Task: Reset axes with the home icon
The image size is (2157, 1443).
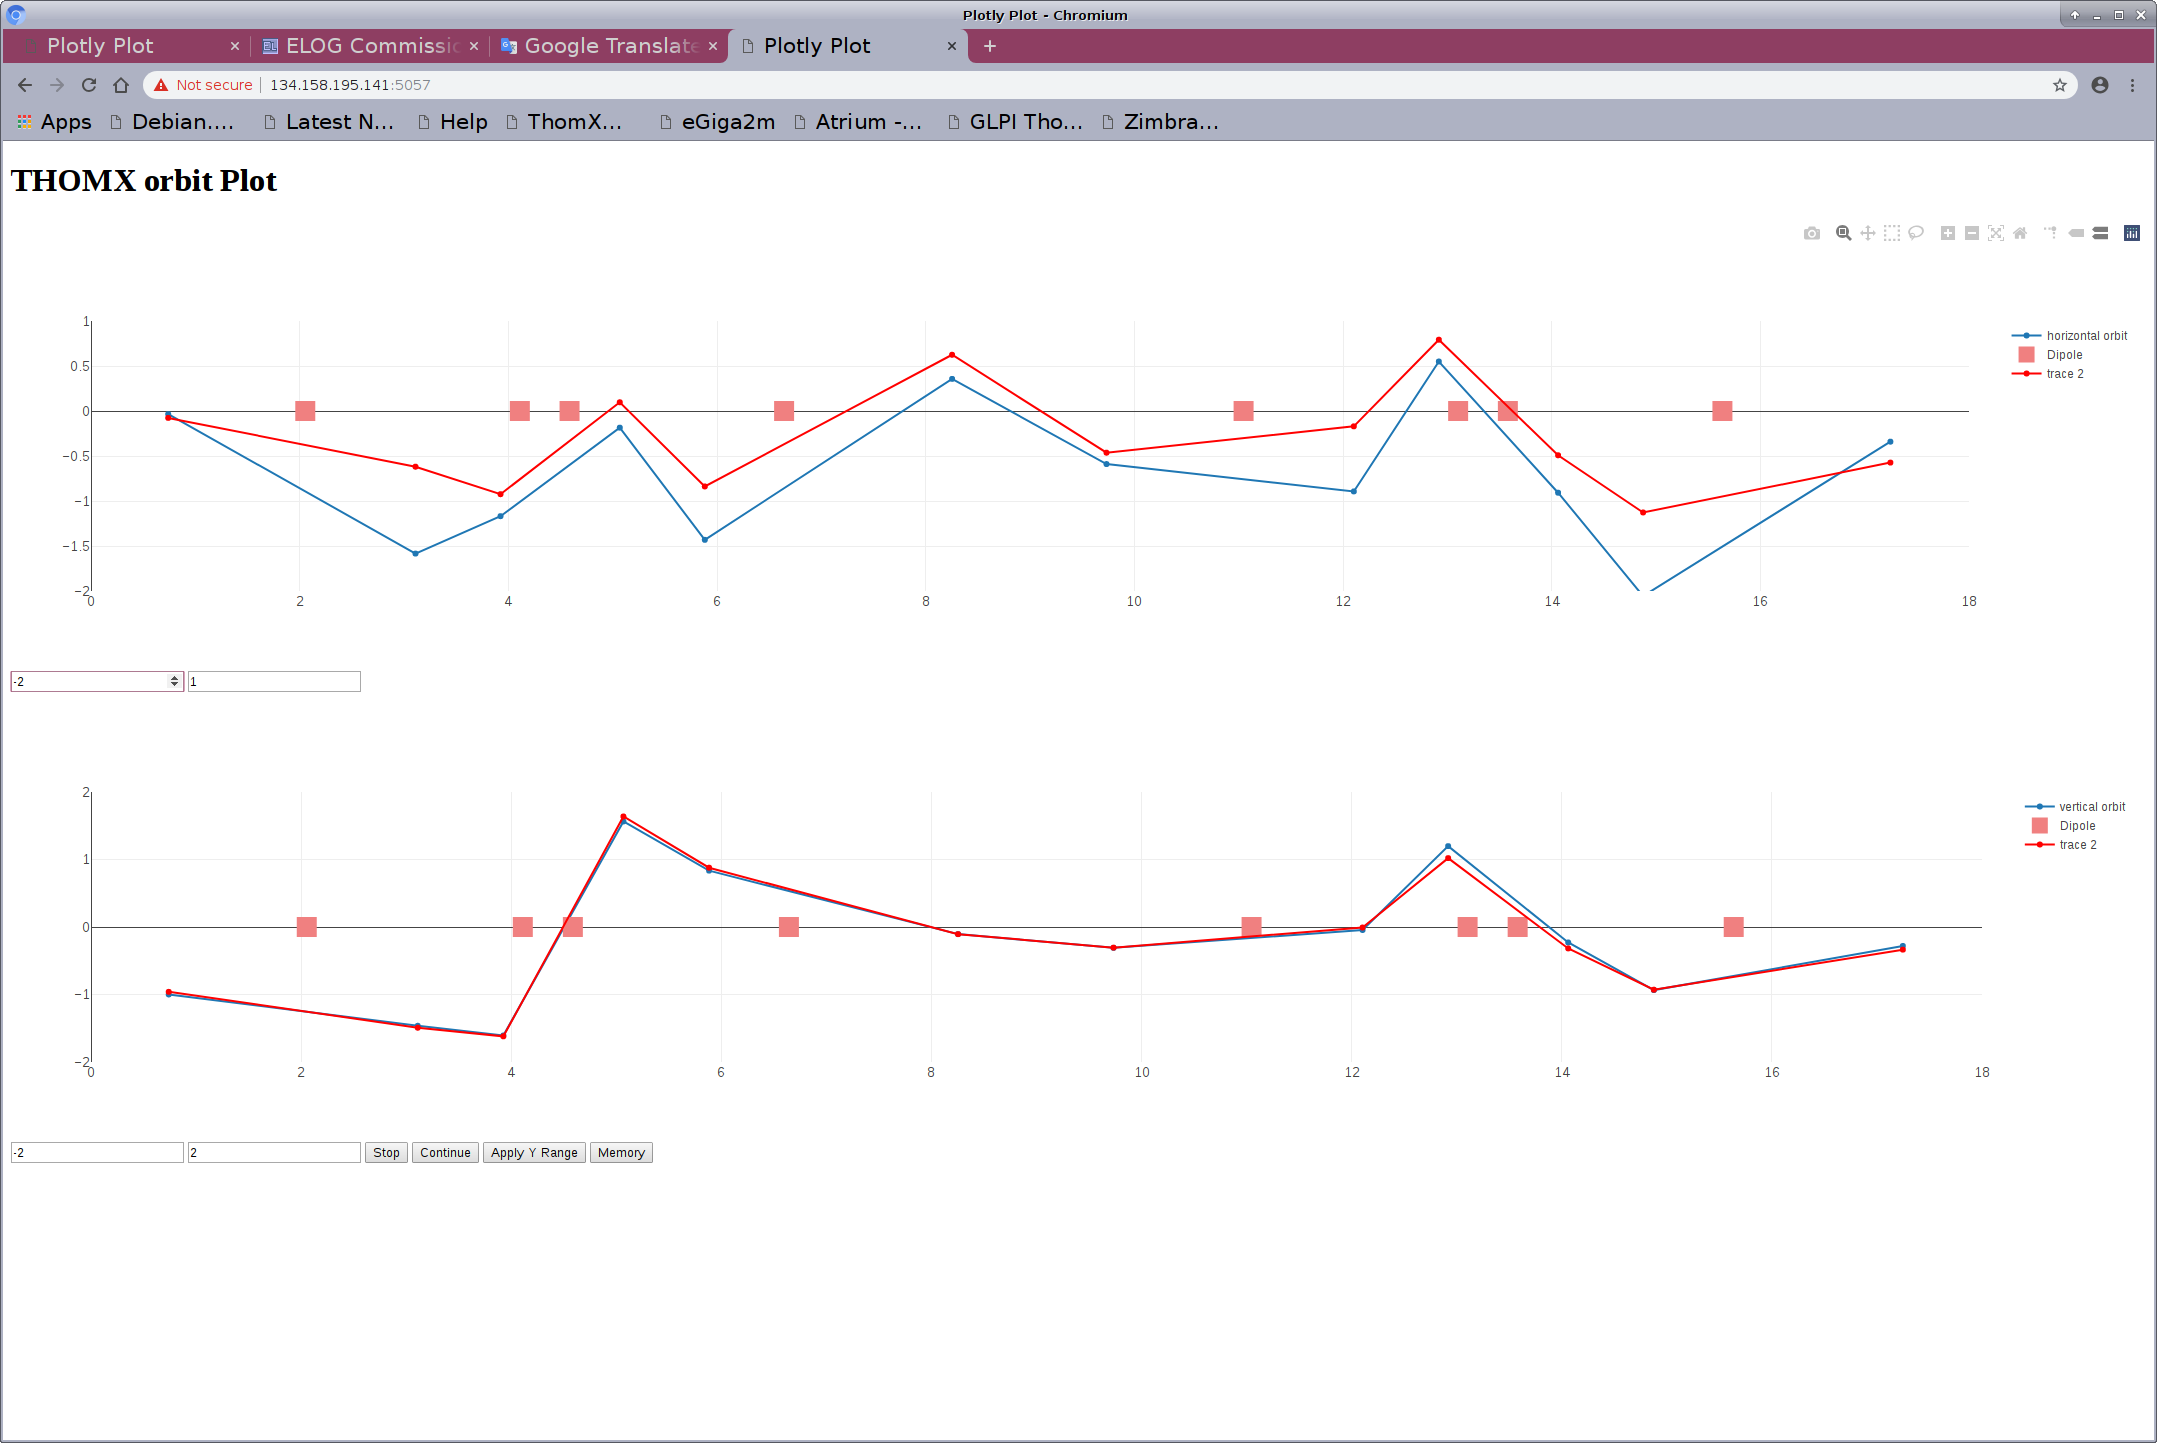Action: [2020, 233]
